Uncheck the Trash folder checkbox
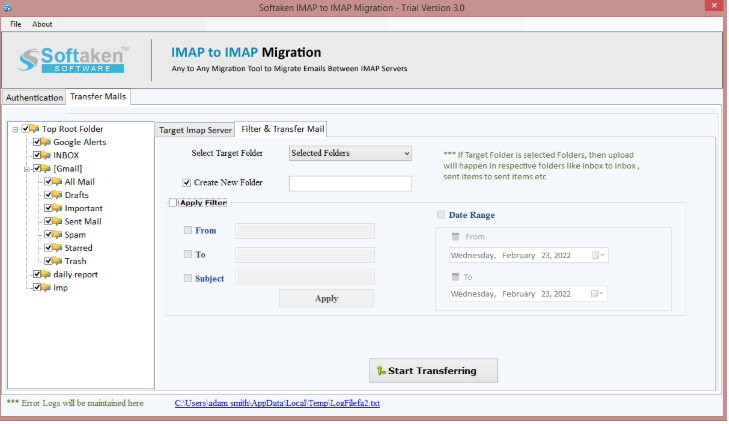Screen dimensions: 729x424 (x=48, y=261)
